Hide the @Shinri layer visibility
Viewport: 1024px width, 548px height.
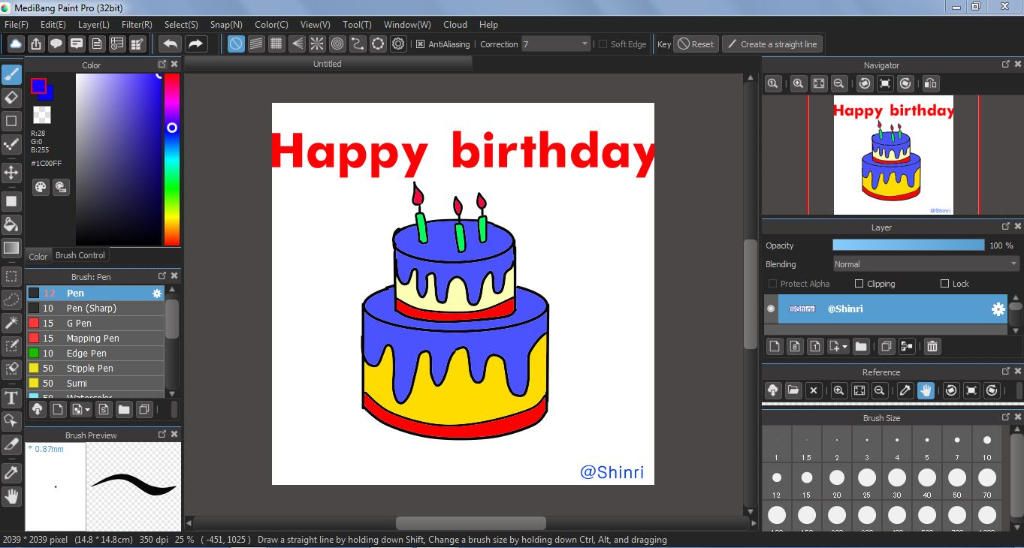tap(771, 308)
